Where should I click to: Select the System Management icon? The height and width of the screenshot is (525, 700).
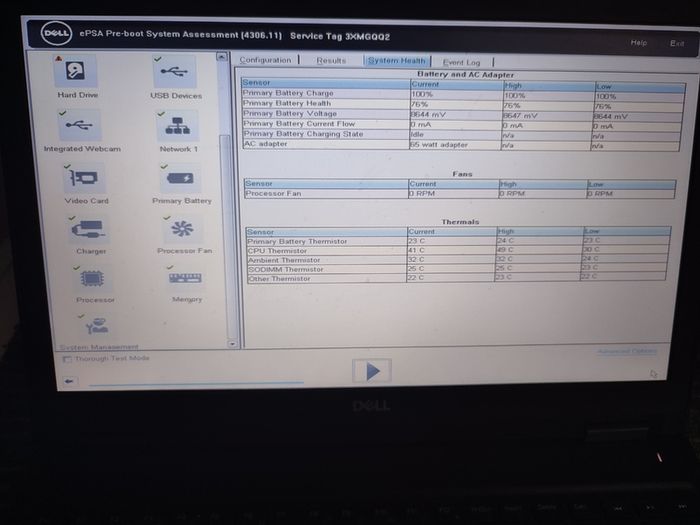tap(97, 327)
